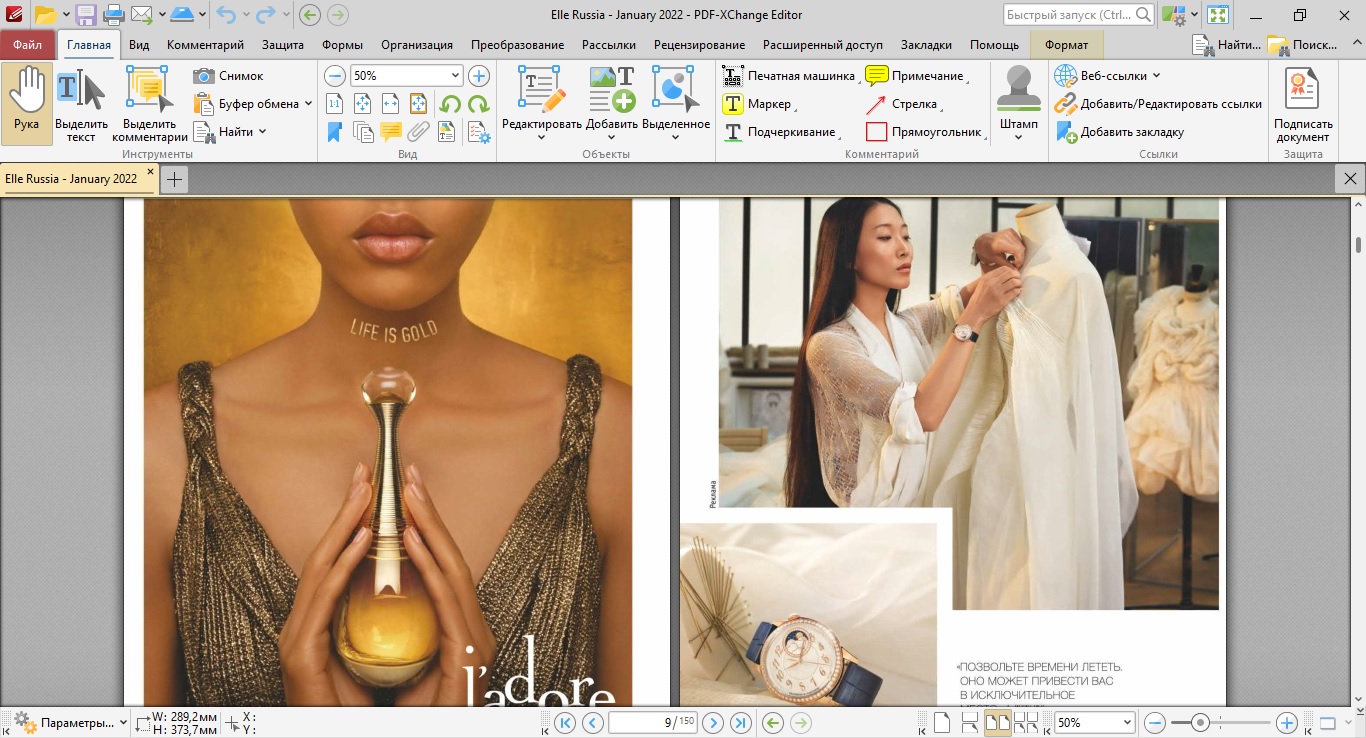Click Add Bookmark (Добавить закладку)
This screenshot has width=1366, height=738.
pyautogui.click(x=1120, y=132)
